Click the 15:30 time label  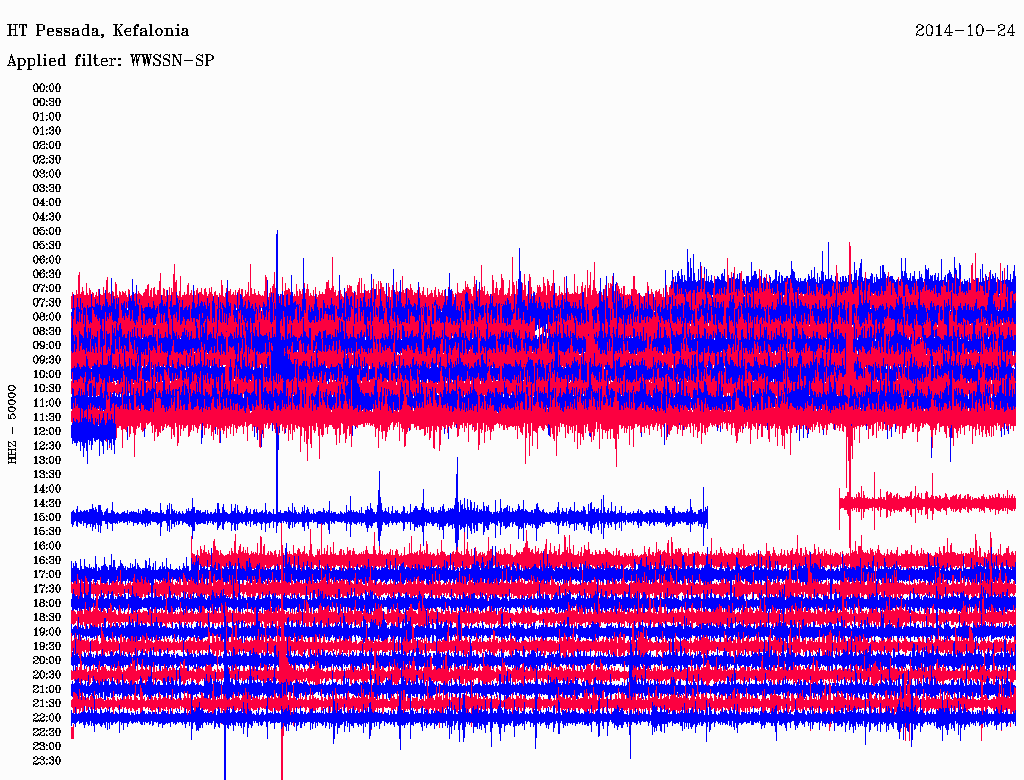point(47,532)
